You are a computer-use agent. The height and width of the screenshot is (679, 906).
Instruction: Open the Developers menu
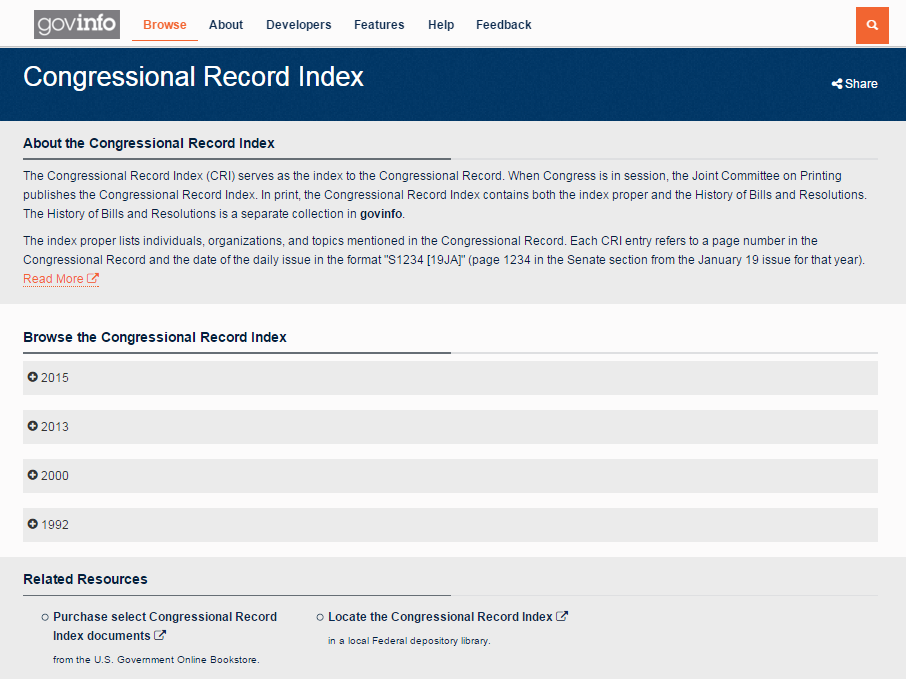point(298,25)
